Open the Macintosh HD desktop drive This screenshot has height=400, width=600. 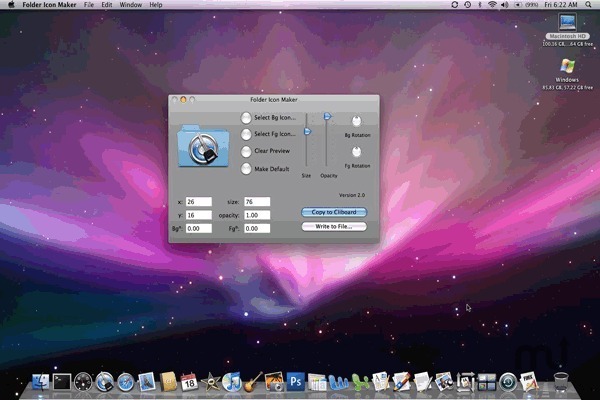567,25
